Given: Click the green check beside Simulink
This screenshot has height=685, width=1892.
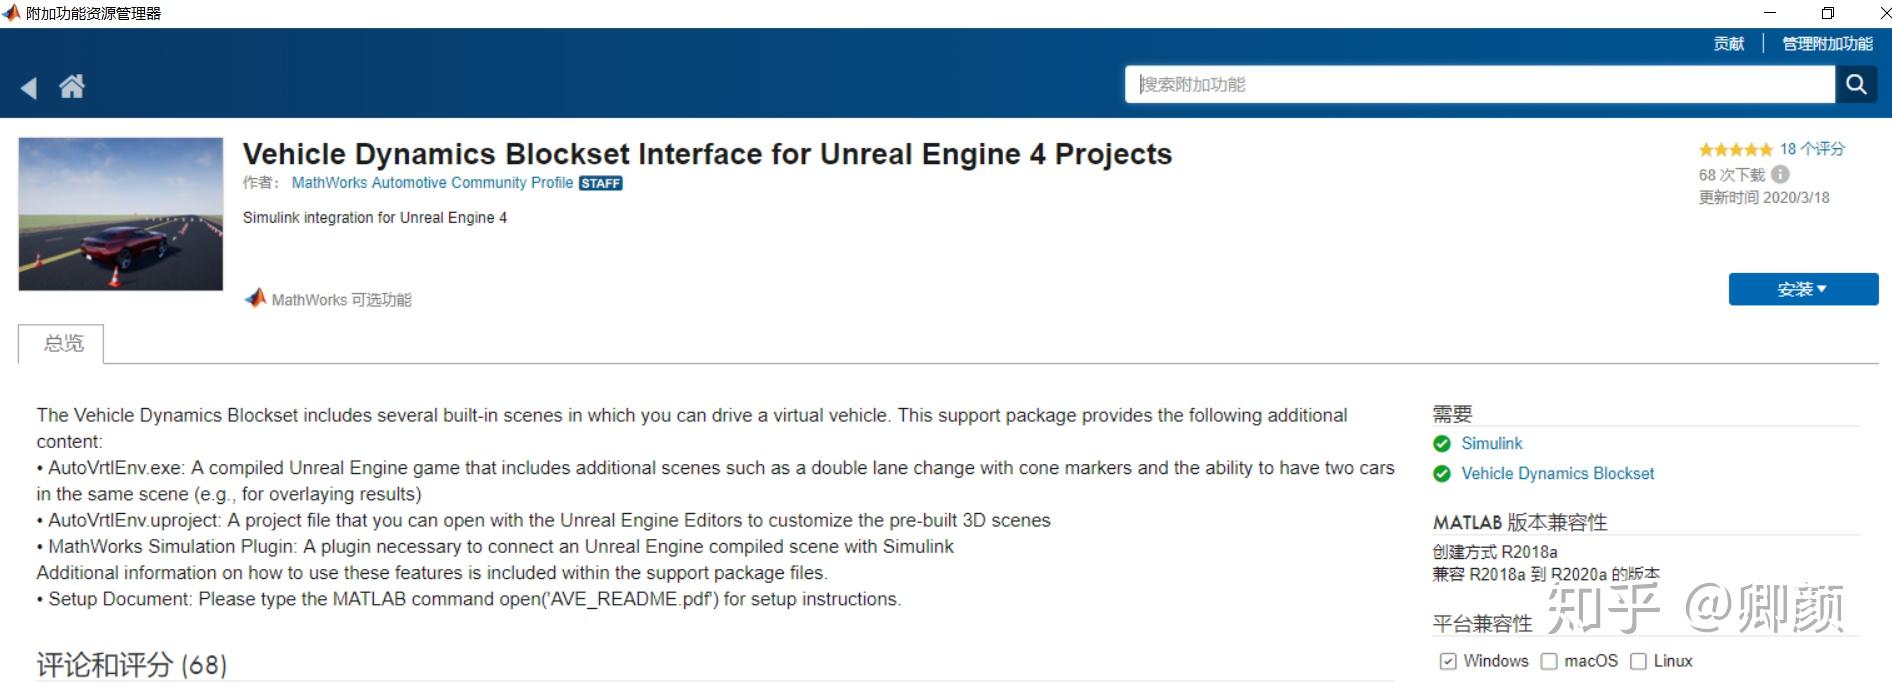Looking at the screenshot, I should click(1442, 443).
